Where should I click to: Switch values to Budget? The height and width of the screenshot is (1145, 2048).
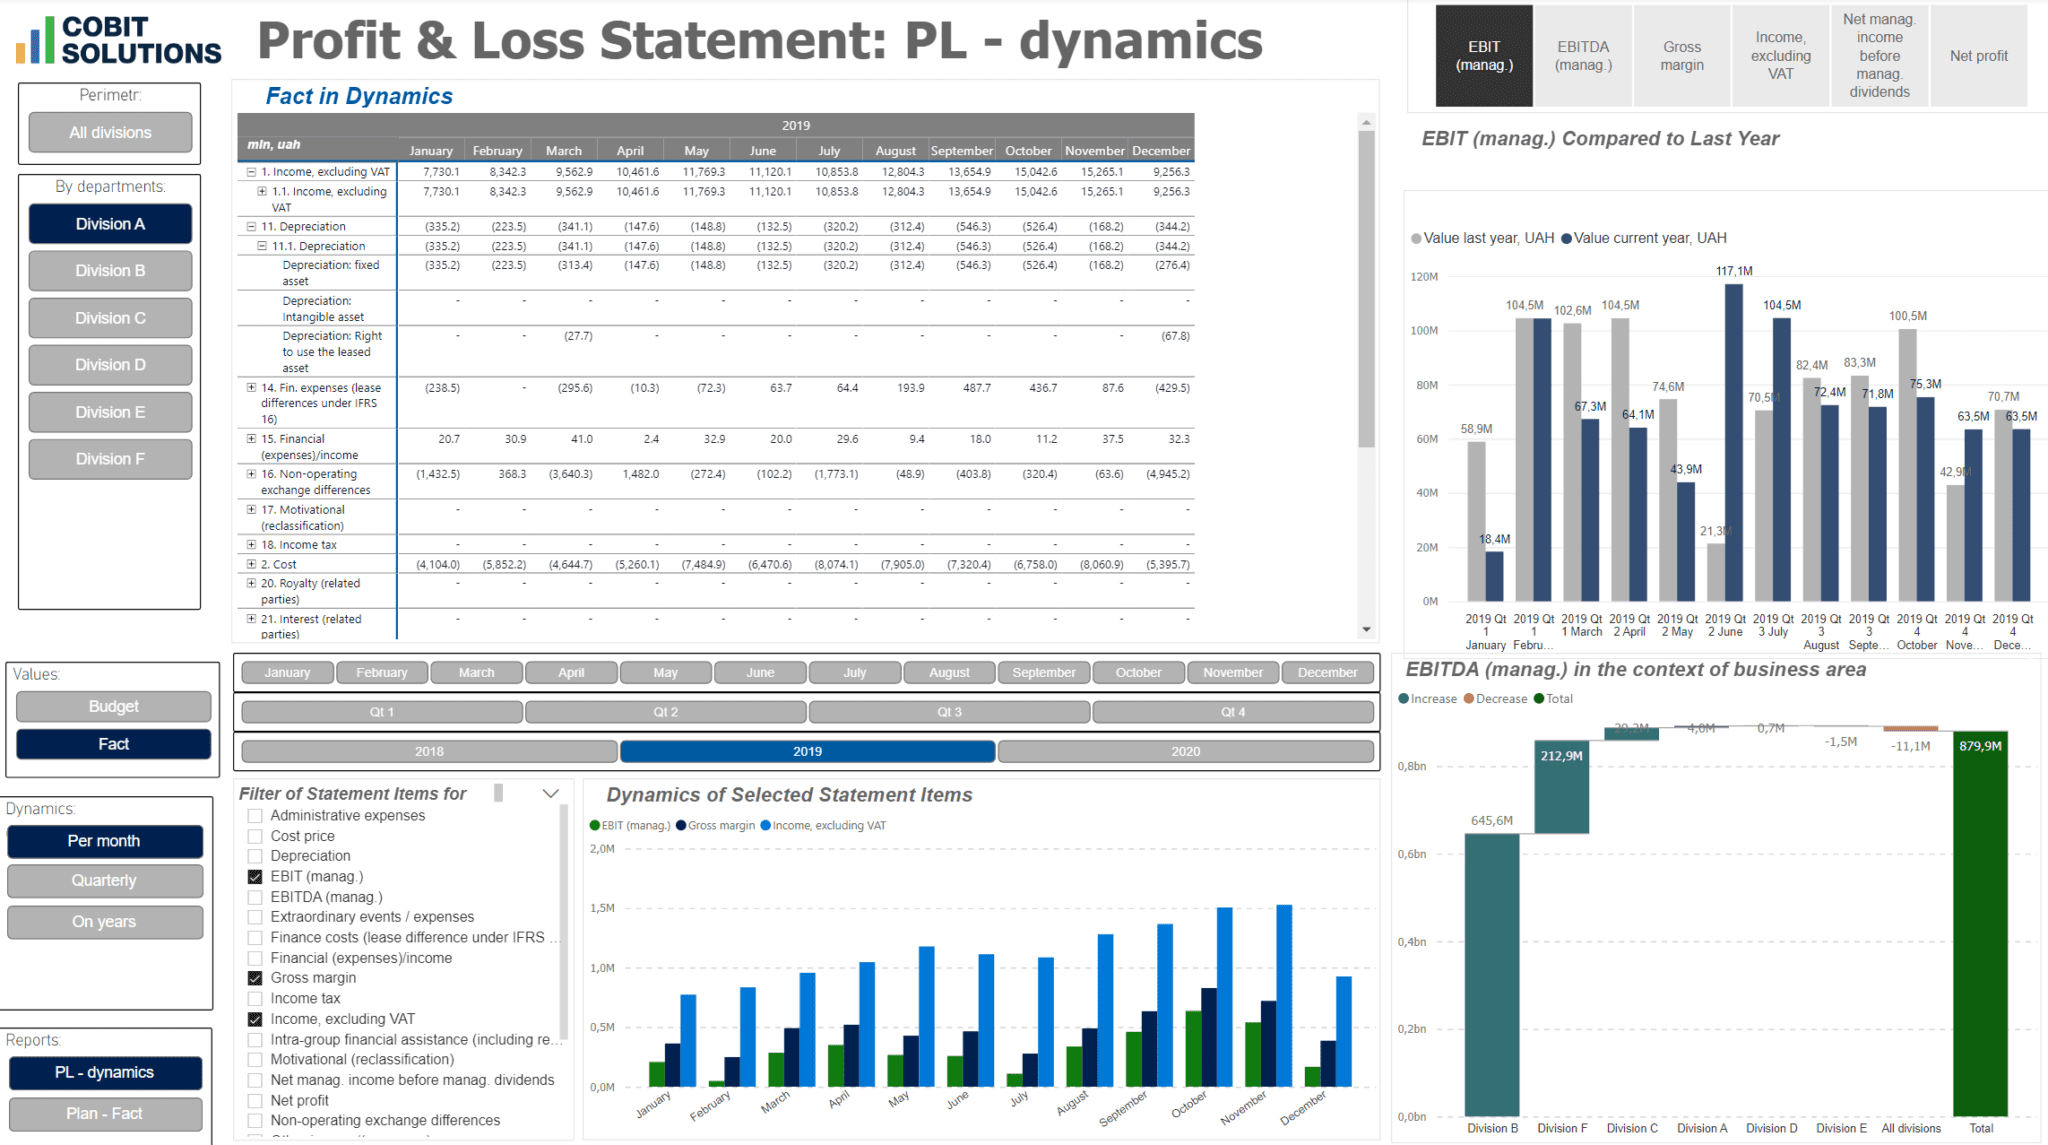click(113, 706)
